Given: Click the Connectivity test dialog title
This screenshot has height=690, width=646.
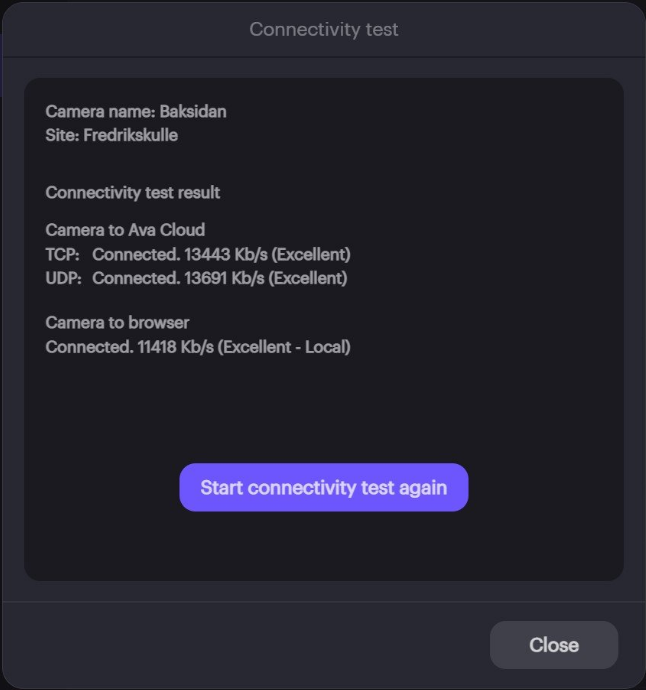Looking at the screenshot, I should (323, 29).
